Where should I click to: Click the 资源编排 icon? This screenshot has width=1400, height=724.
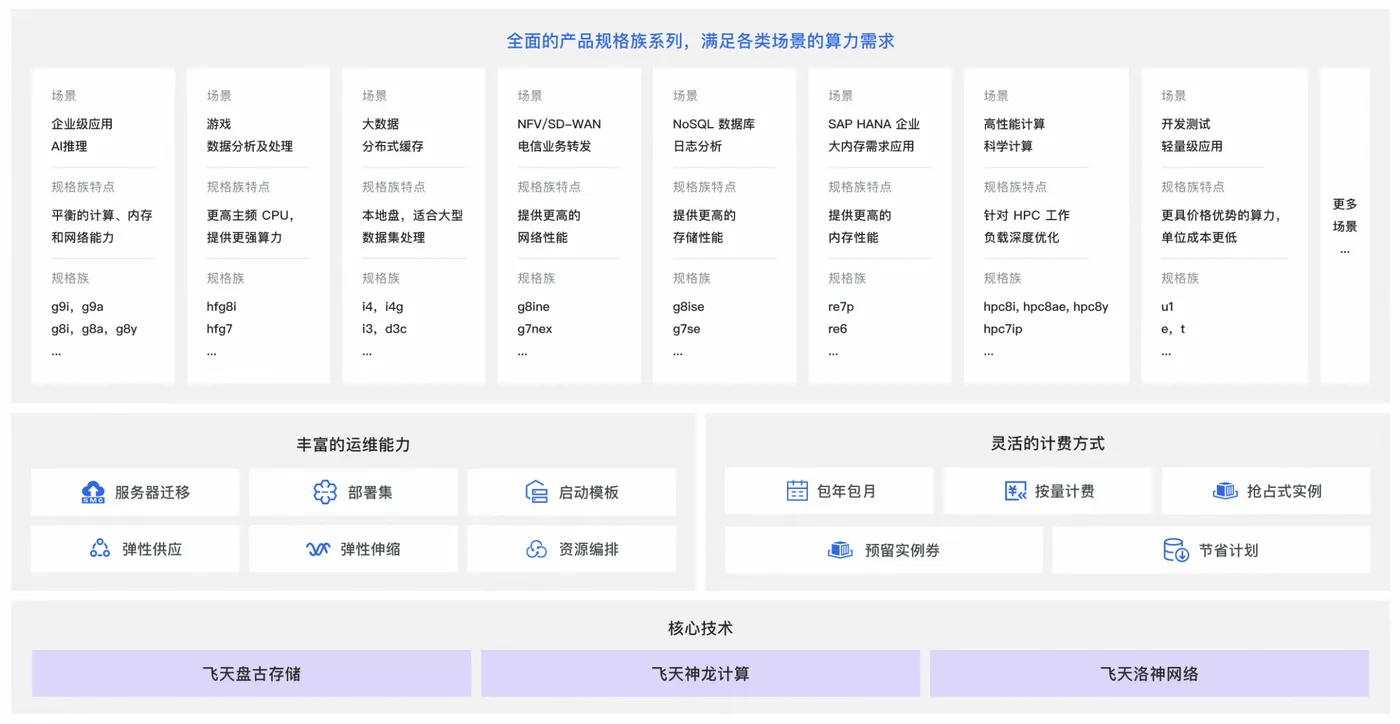[537, 549]
